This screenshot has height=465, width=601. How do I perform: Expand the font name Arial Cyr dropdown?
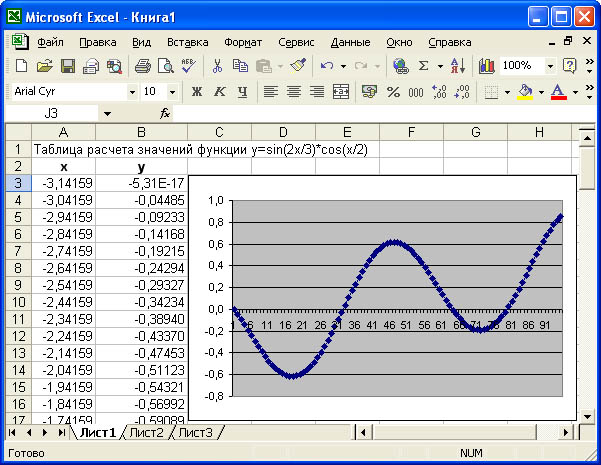tap(132, 92)
